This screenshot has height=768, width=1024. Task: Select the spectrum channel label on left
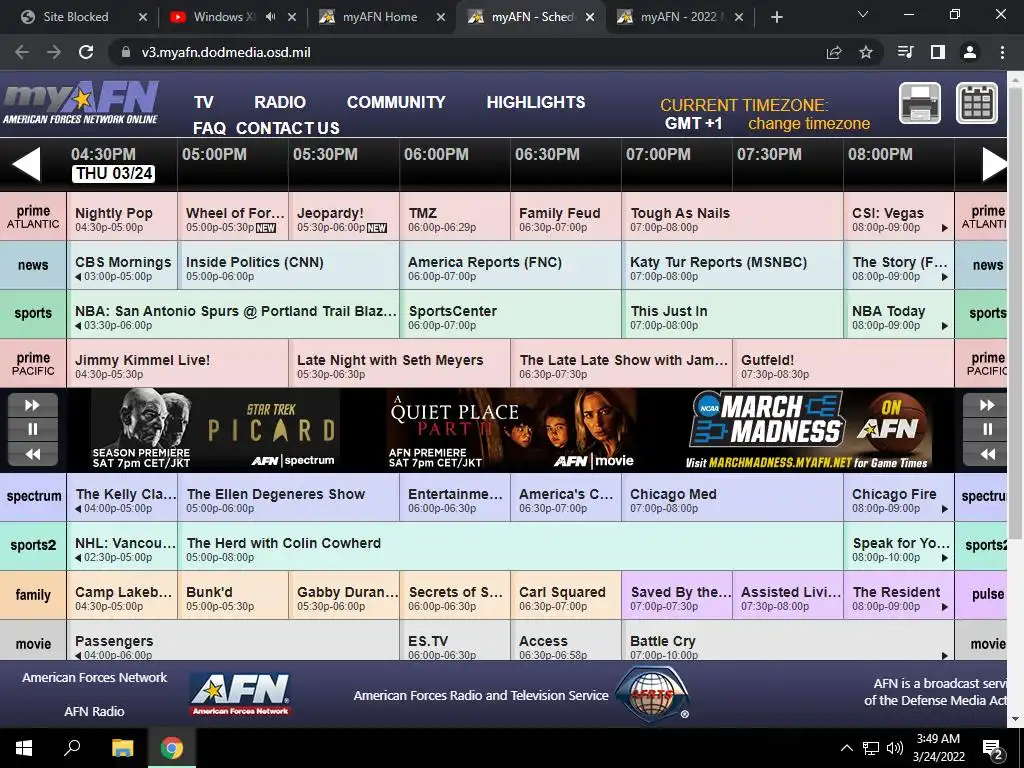33,496
